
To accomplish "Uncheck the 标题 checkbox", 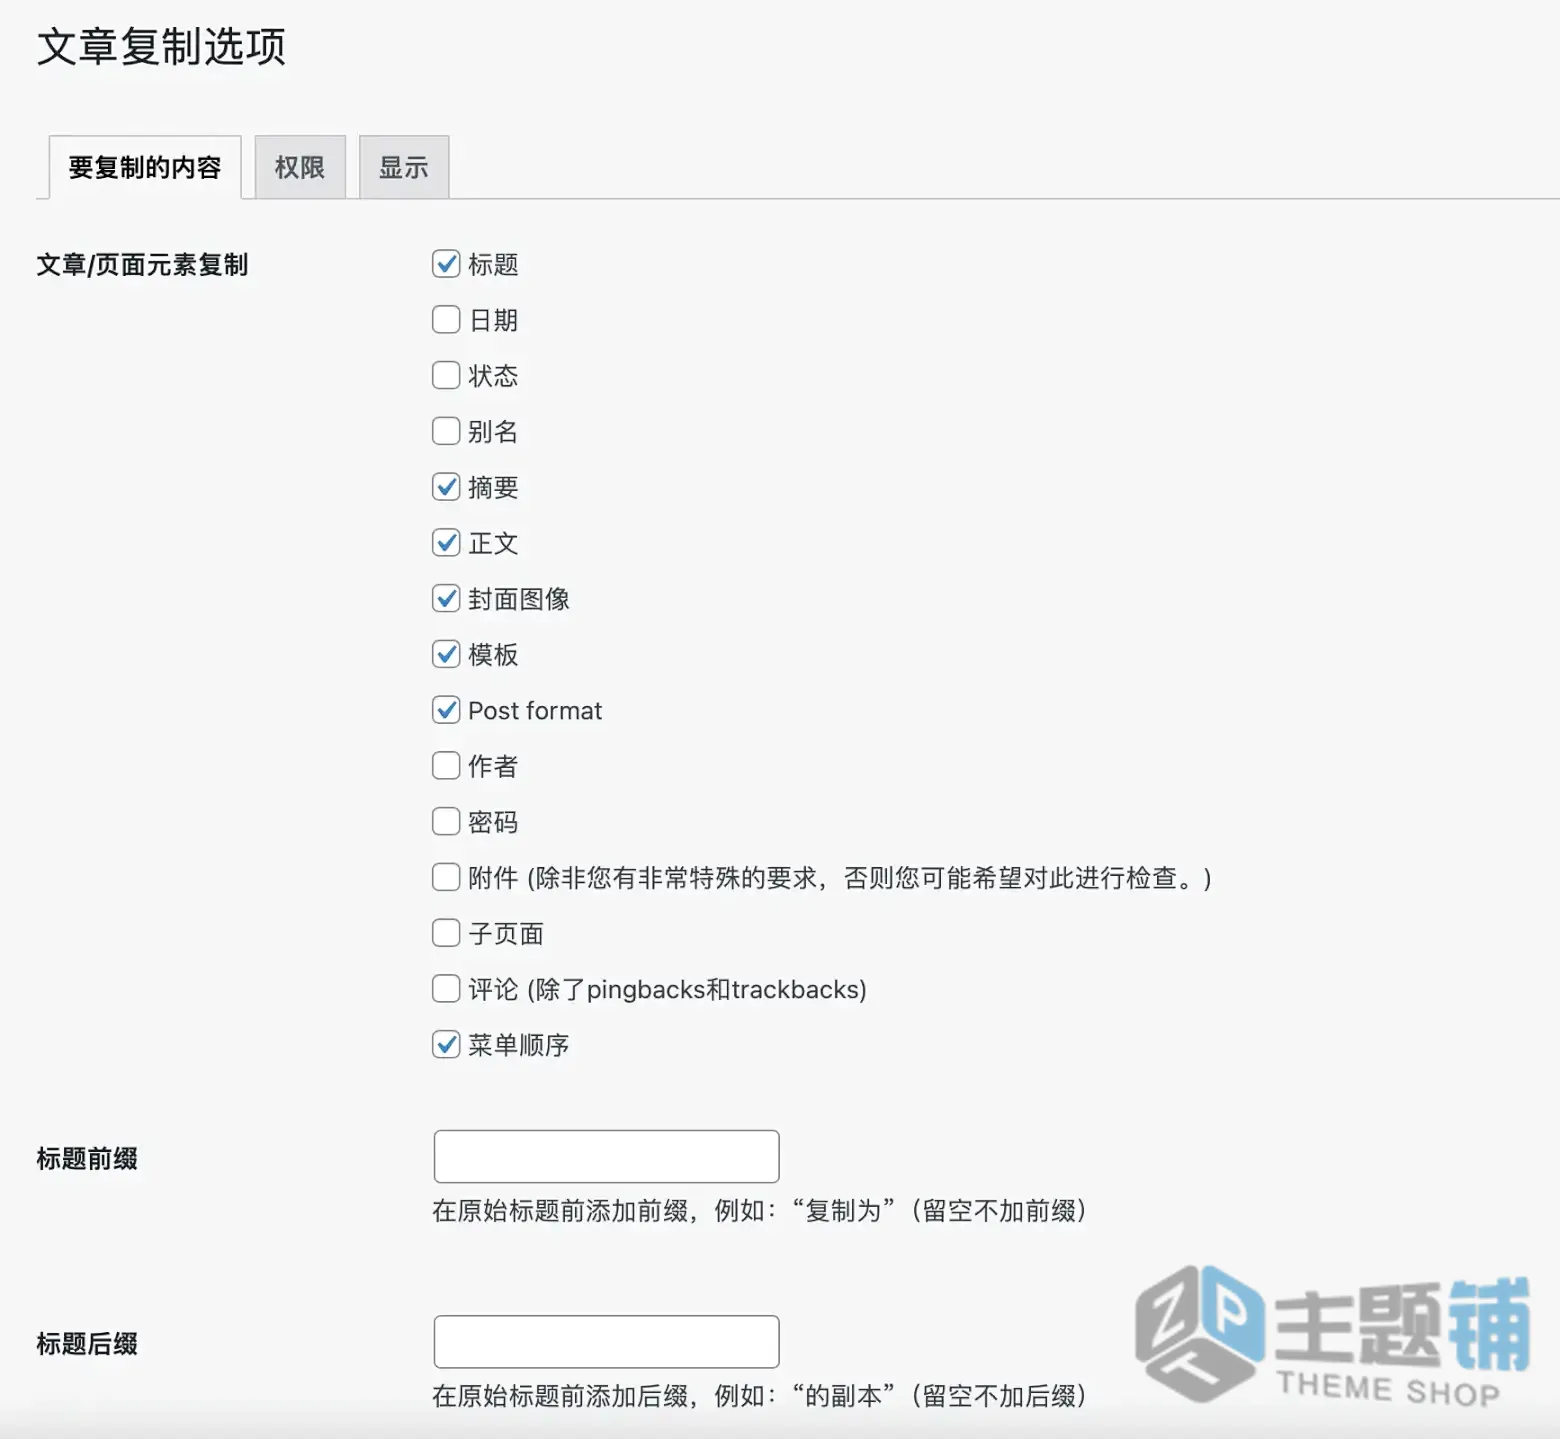I will pyautogui.click(x=446, y=264).
